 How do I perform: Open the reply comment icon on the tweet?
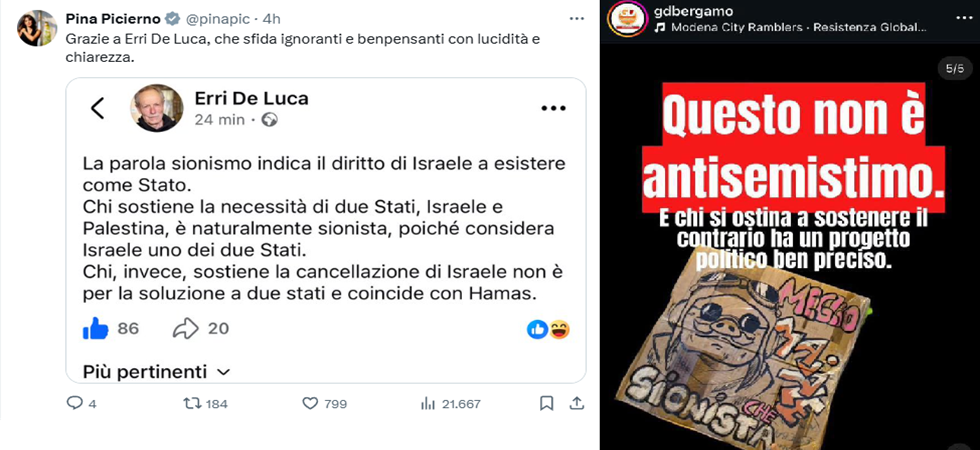point(74,403)
